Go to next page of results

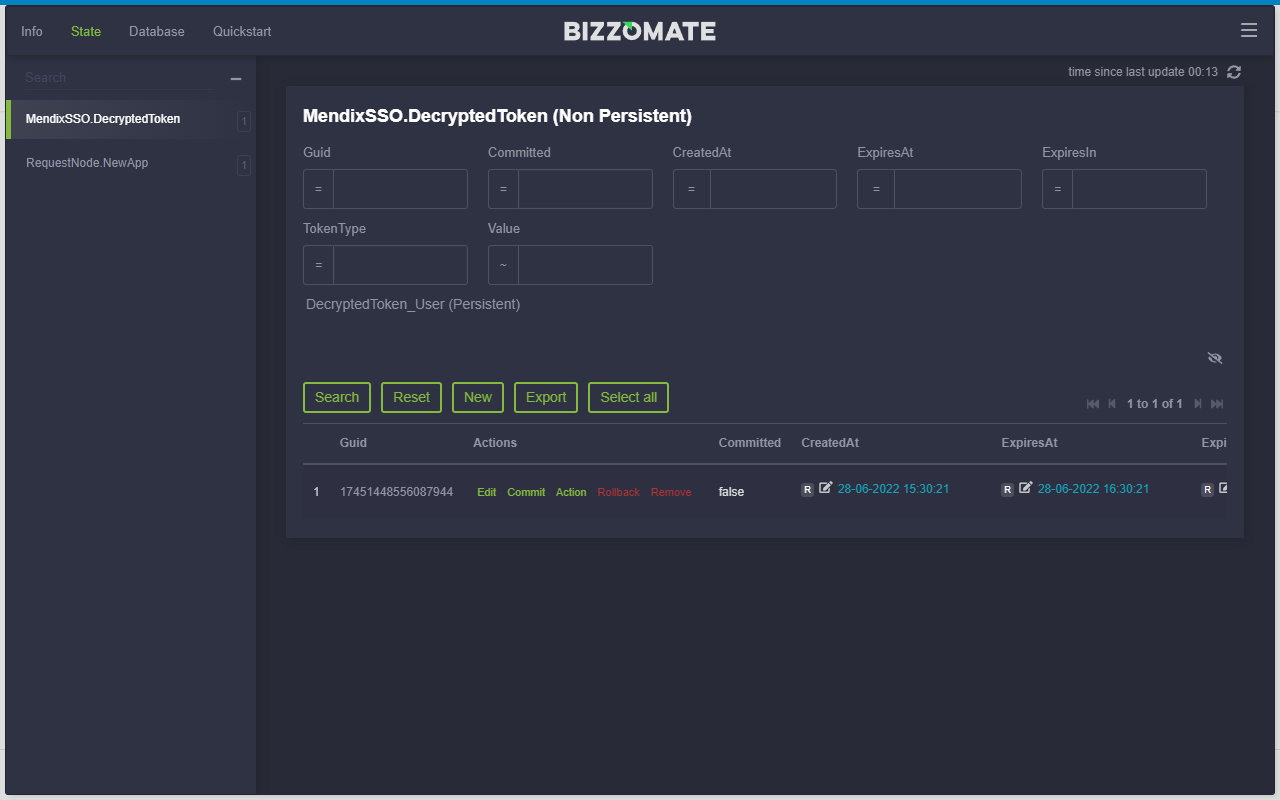1198,404
